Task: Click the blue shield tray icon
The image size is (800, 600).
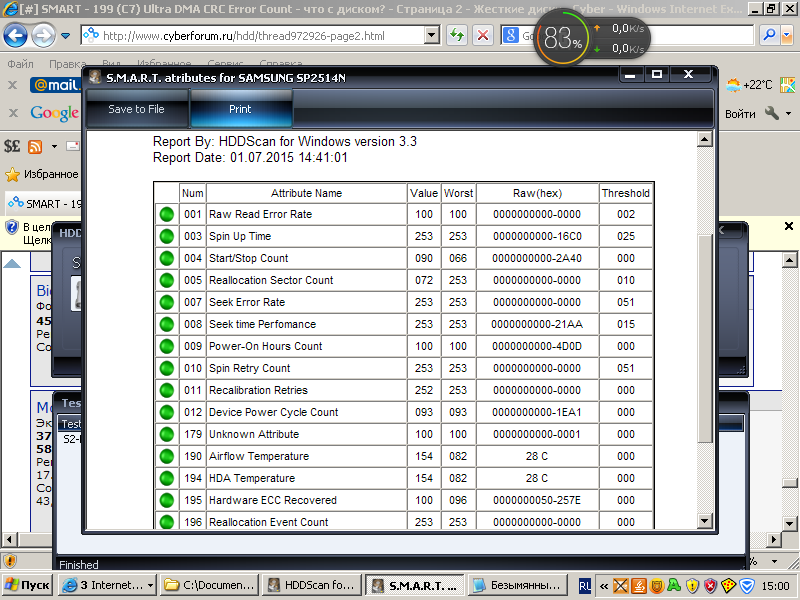Action: pyautogui.click(x=747, y=586)
